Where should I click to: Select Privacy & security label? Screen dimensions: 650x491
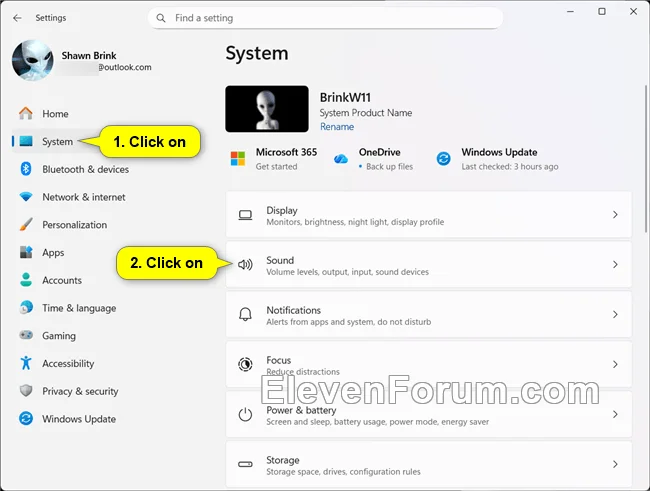(80, 391)
